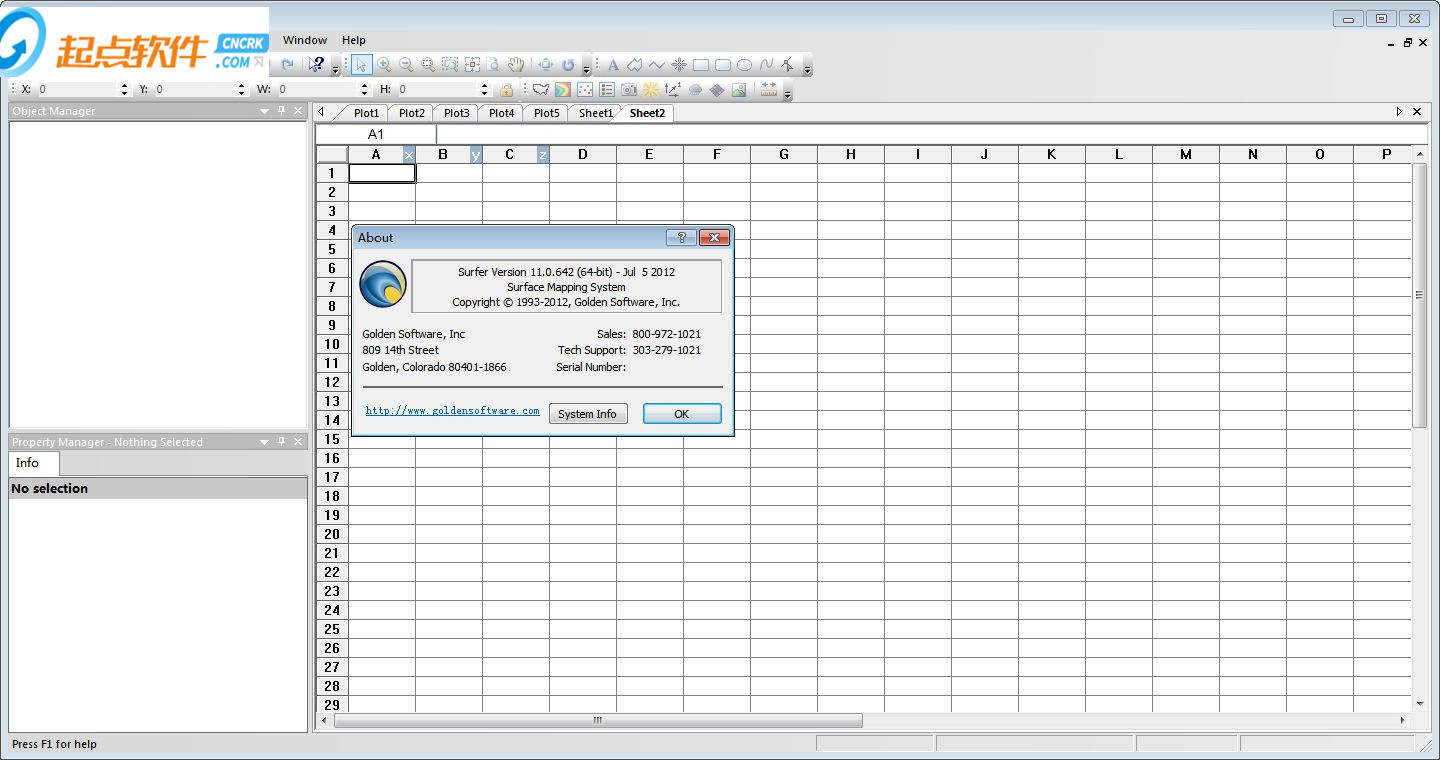Toggle the aspect ratio lock

506,90
